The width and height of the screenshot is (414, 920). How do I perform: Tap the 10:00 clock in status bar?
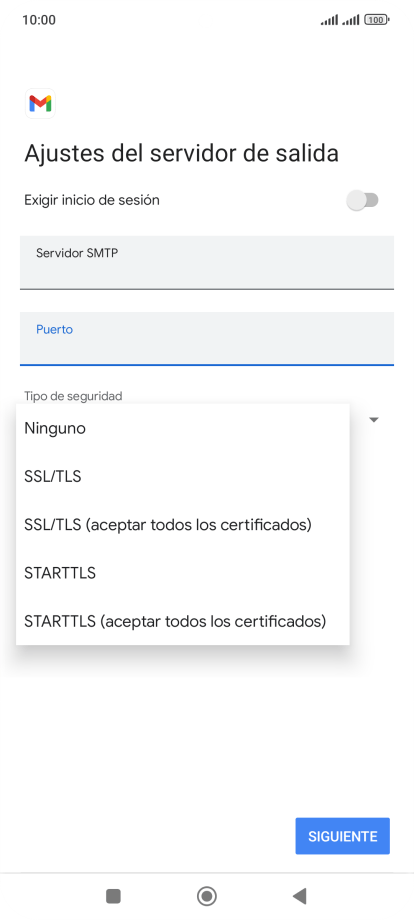pos(39,20)
